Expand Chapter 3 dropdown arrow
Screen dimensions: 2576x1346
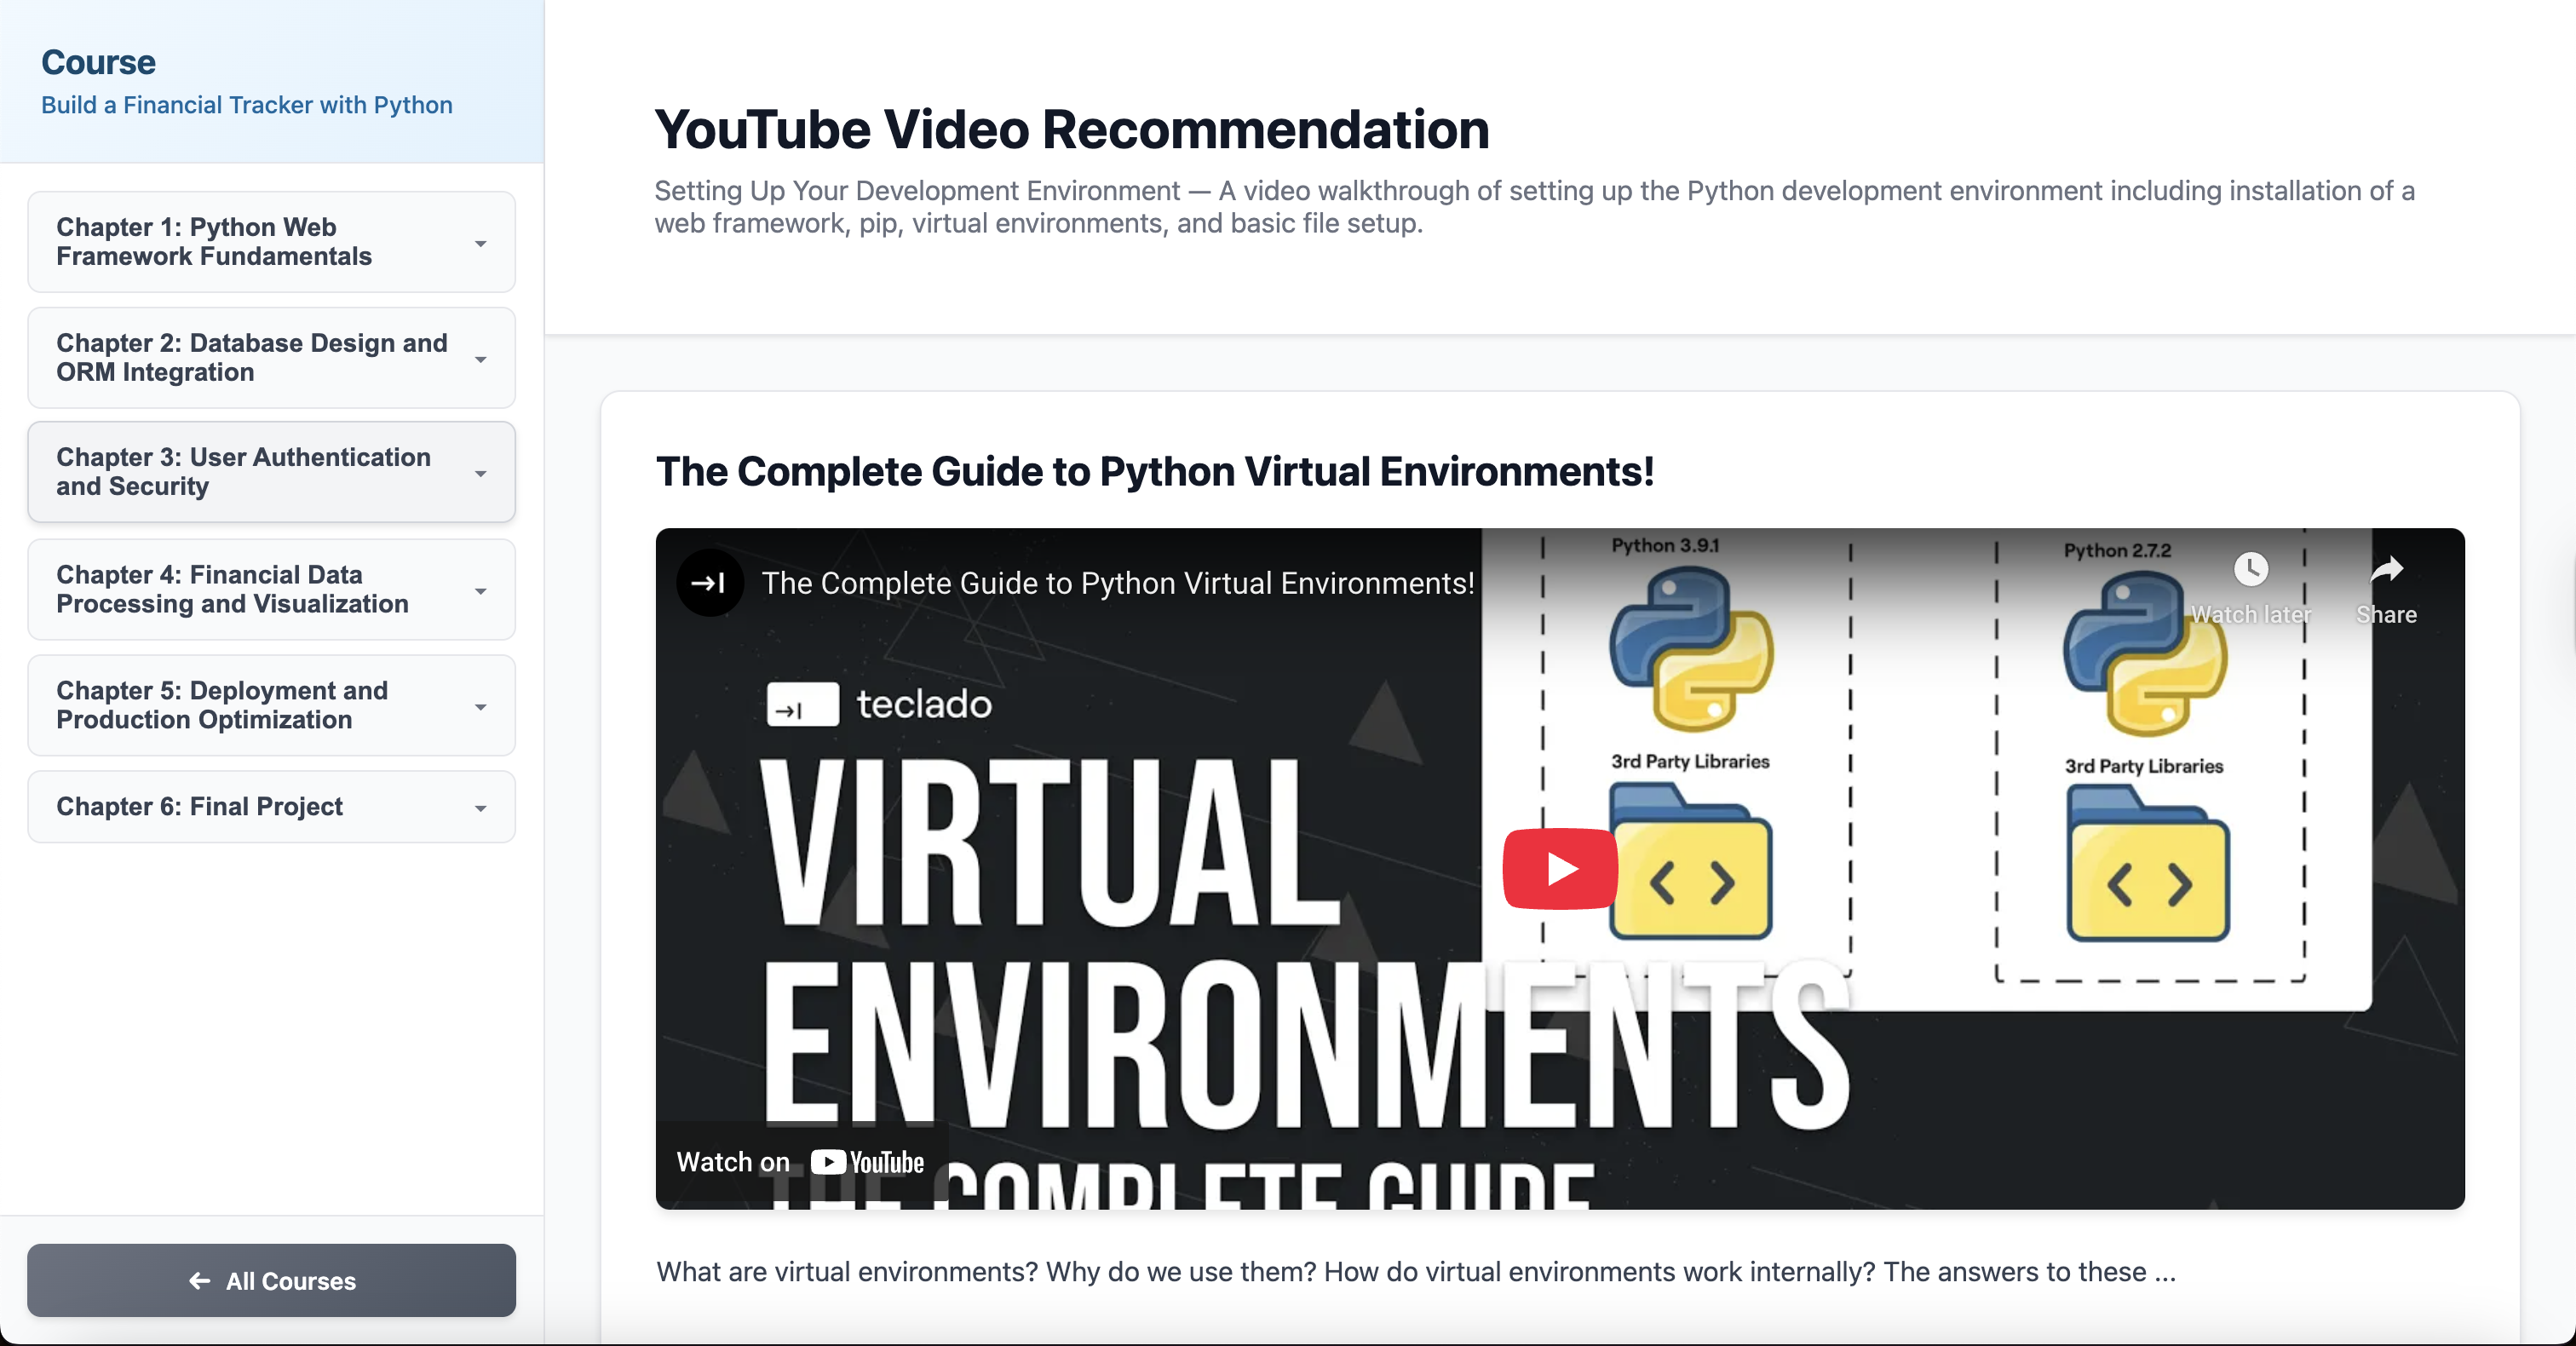click(481, 474)
